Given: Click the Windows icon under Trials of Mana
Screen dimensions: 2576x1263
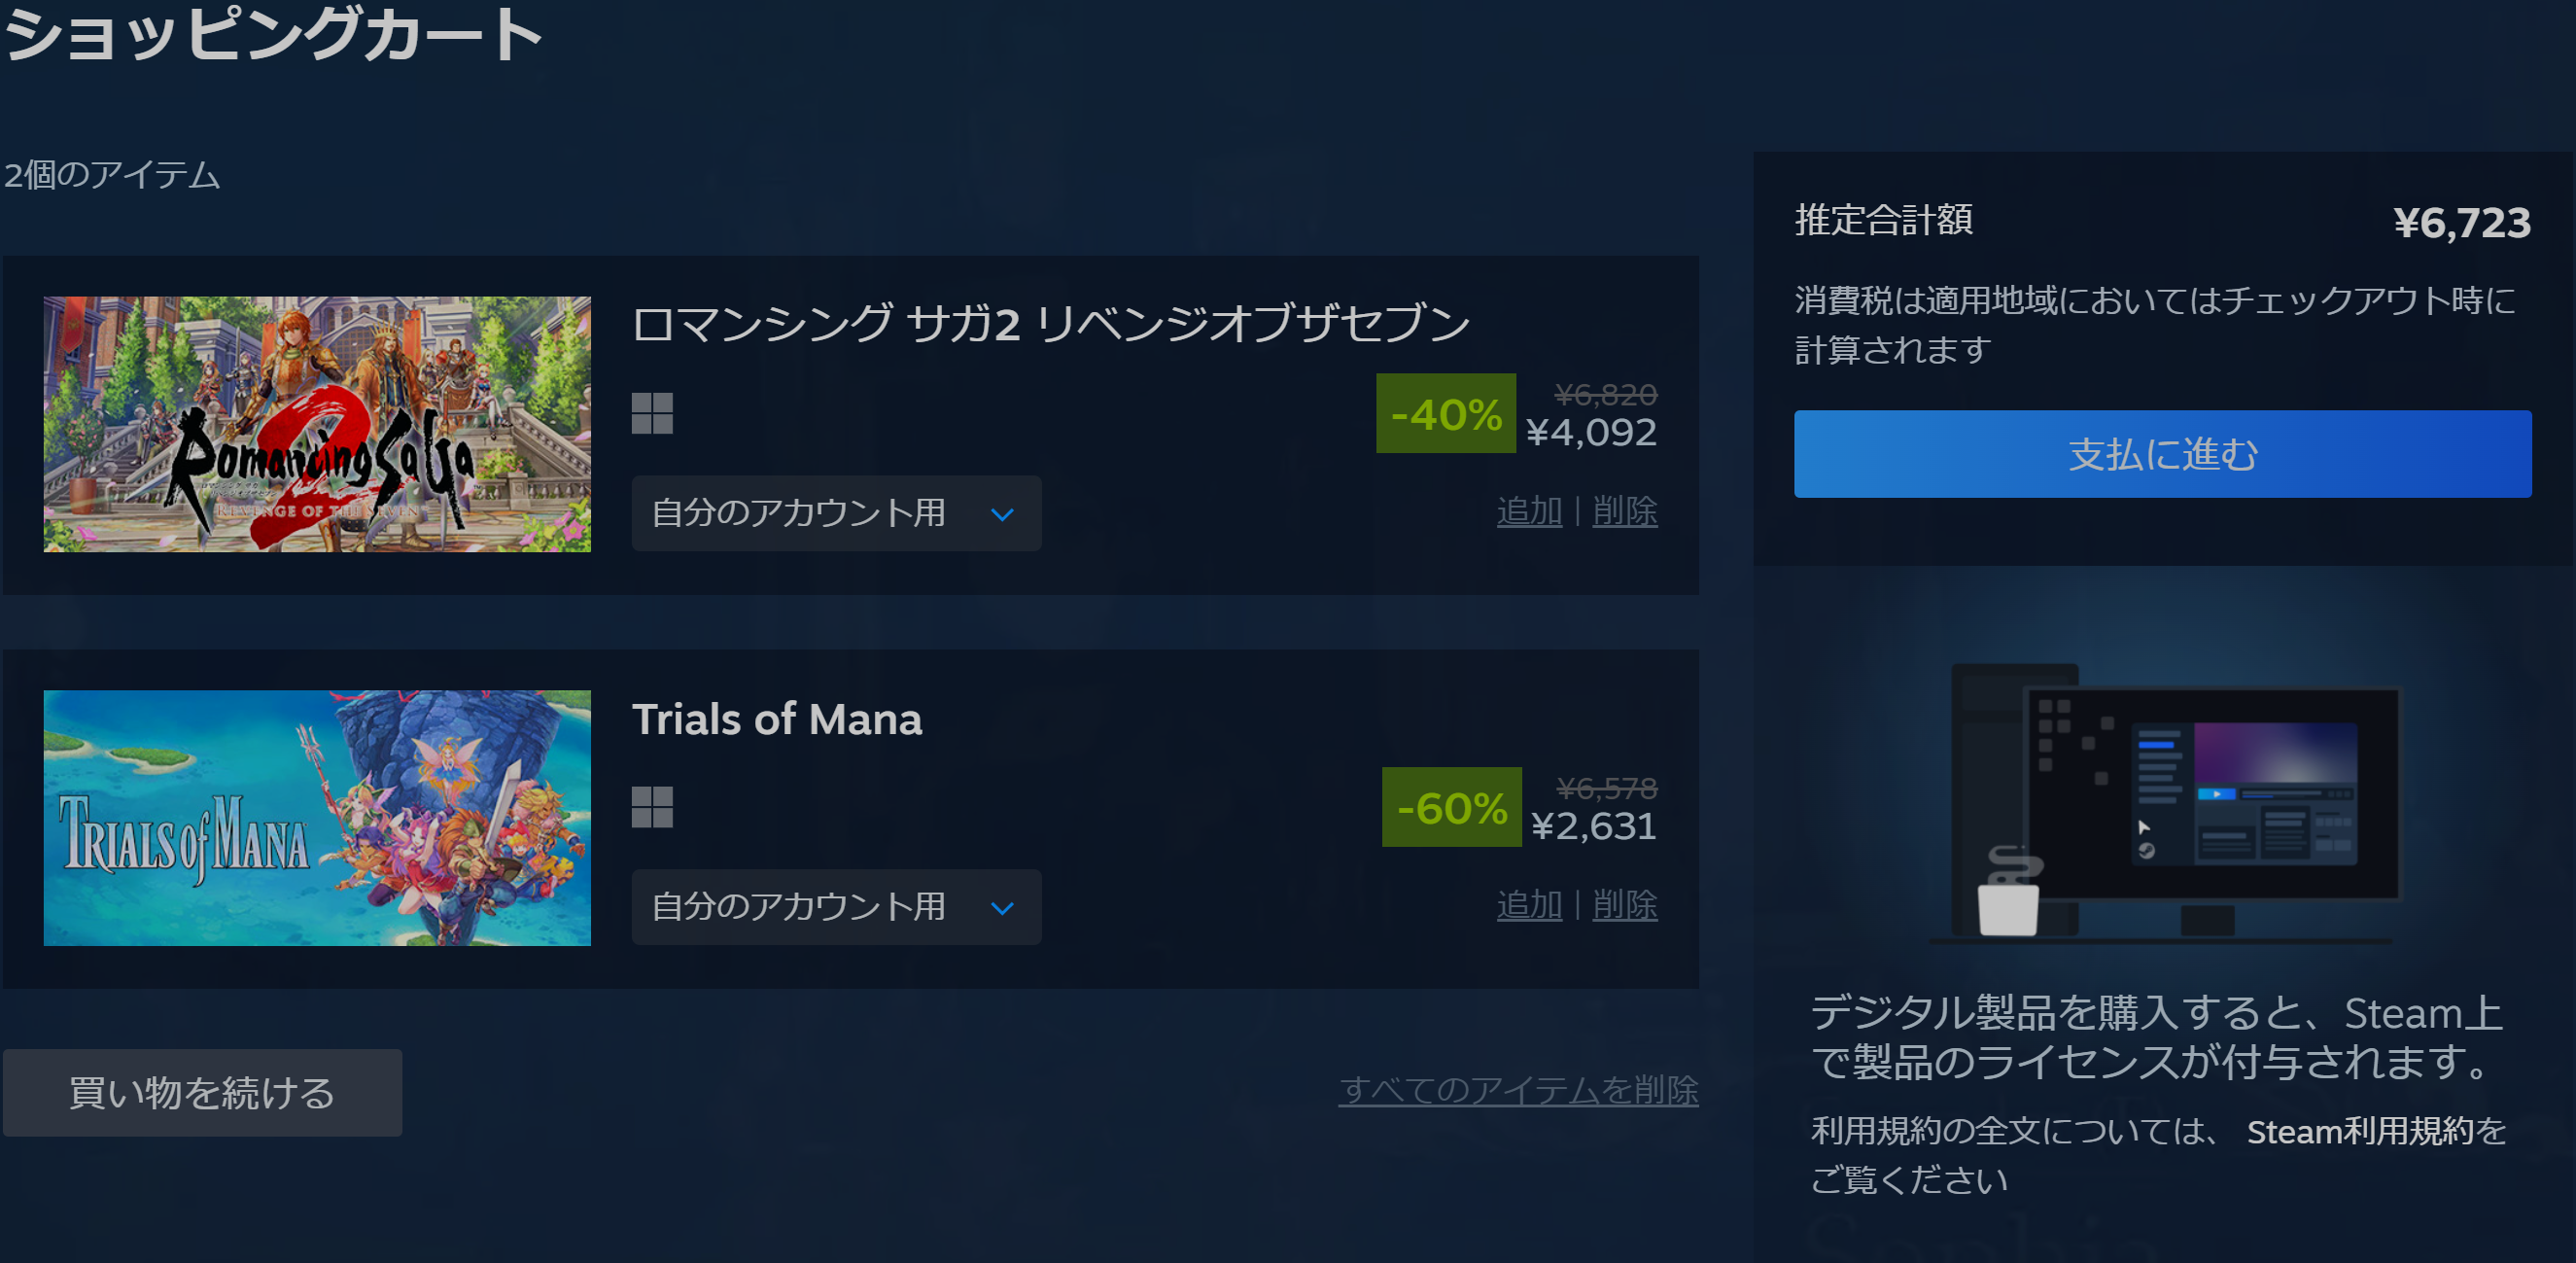Looking at the screenshot, I should (x=652, y=807).
